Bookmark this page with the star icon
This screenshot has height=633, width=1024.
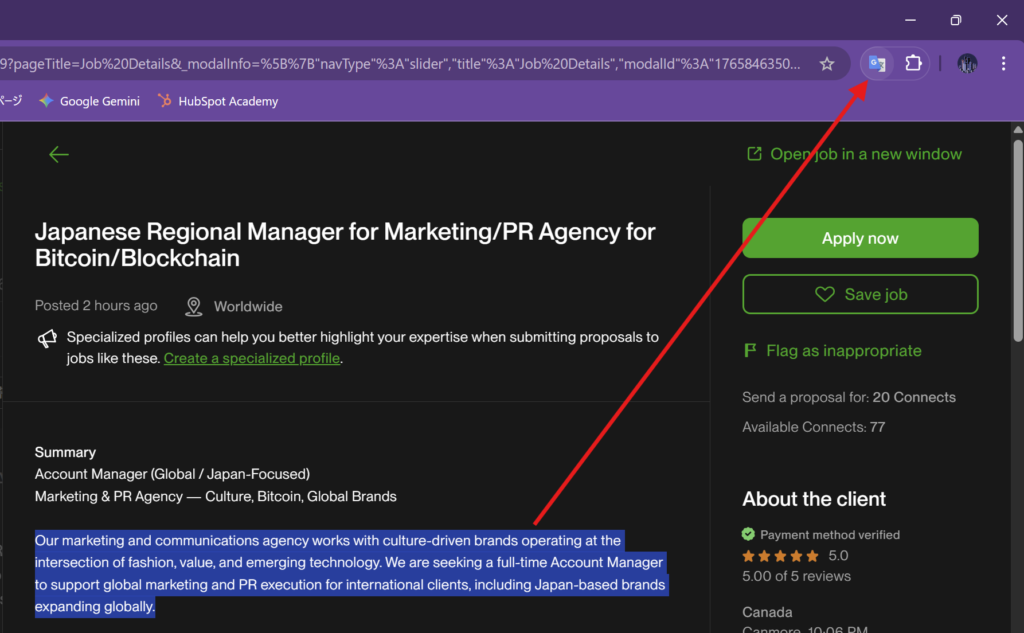pyautogui.click(x=827, y=64)
